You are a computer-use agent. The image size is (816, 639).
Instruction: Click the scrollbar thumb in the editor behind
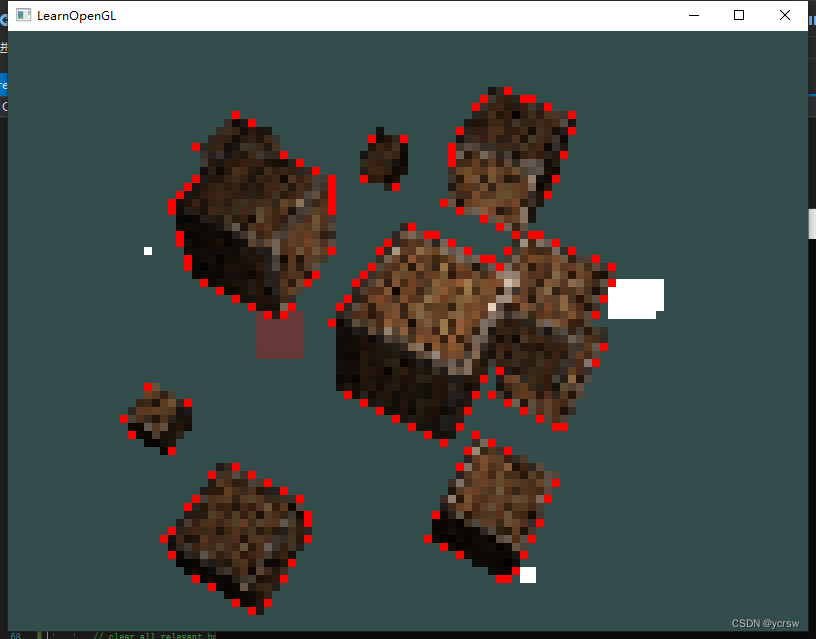pyautogui.click(x=812, y=224)
